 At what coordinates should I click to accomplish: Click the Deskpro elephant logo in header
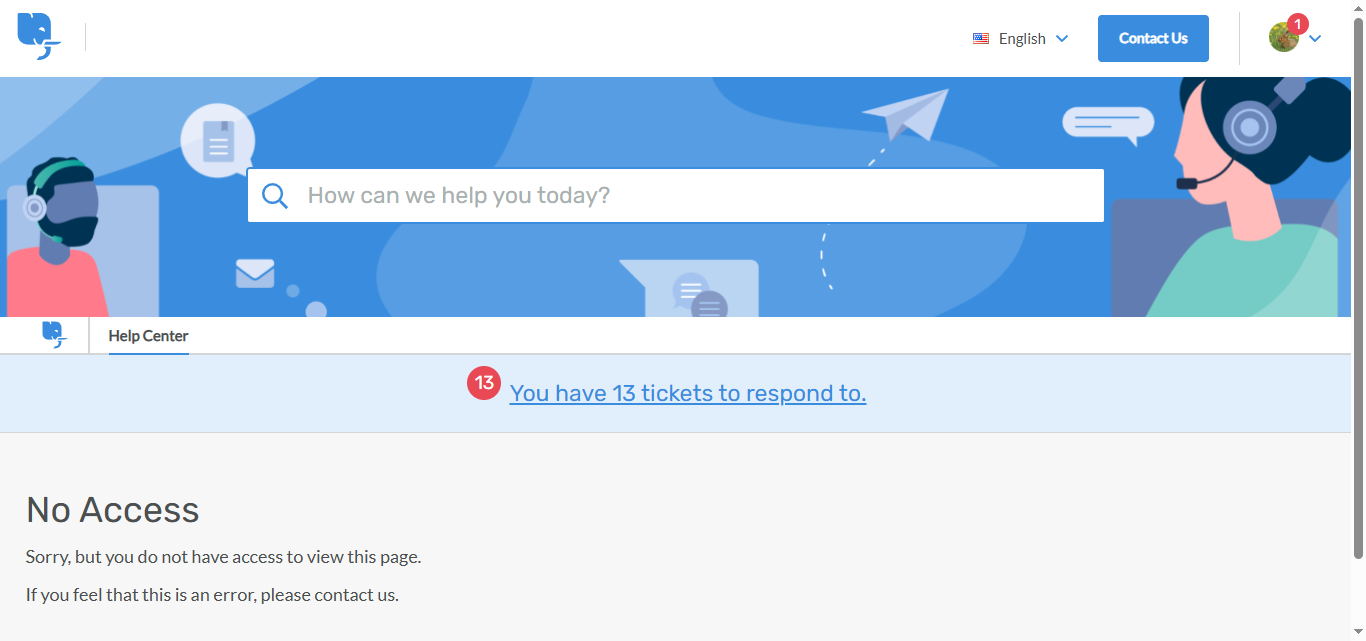pos(38,37)
